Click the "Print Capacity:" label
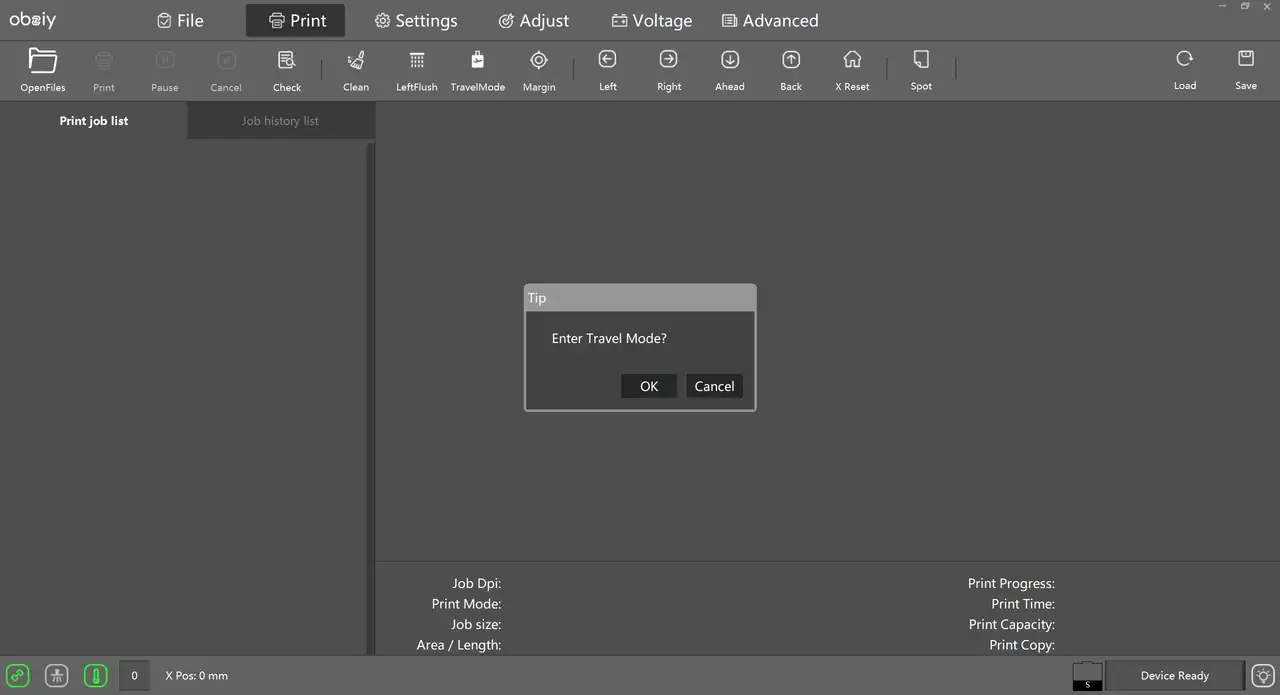The image size is (1280, 695). [1012, 624]
